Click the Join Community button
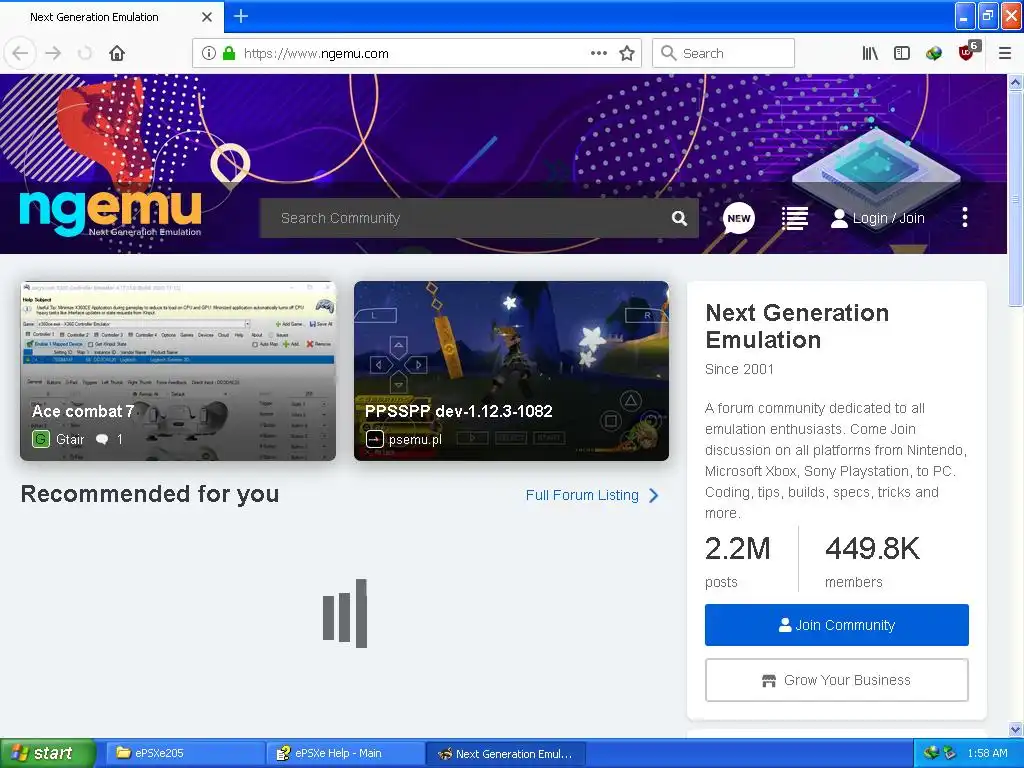 (x=837, y=625)
